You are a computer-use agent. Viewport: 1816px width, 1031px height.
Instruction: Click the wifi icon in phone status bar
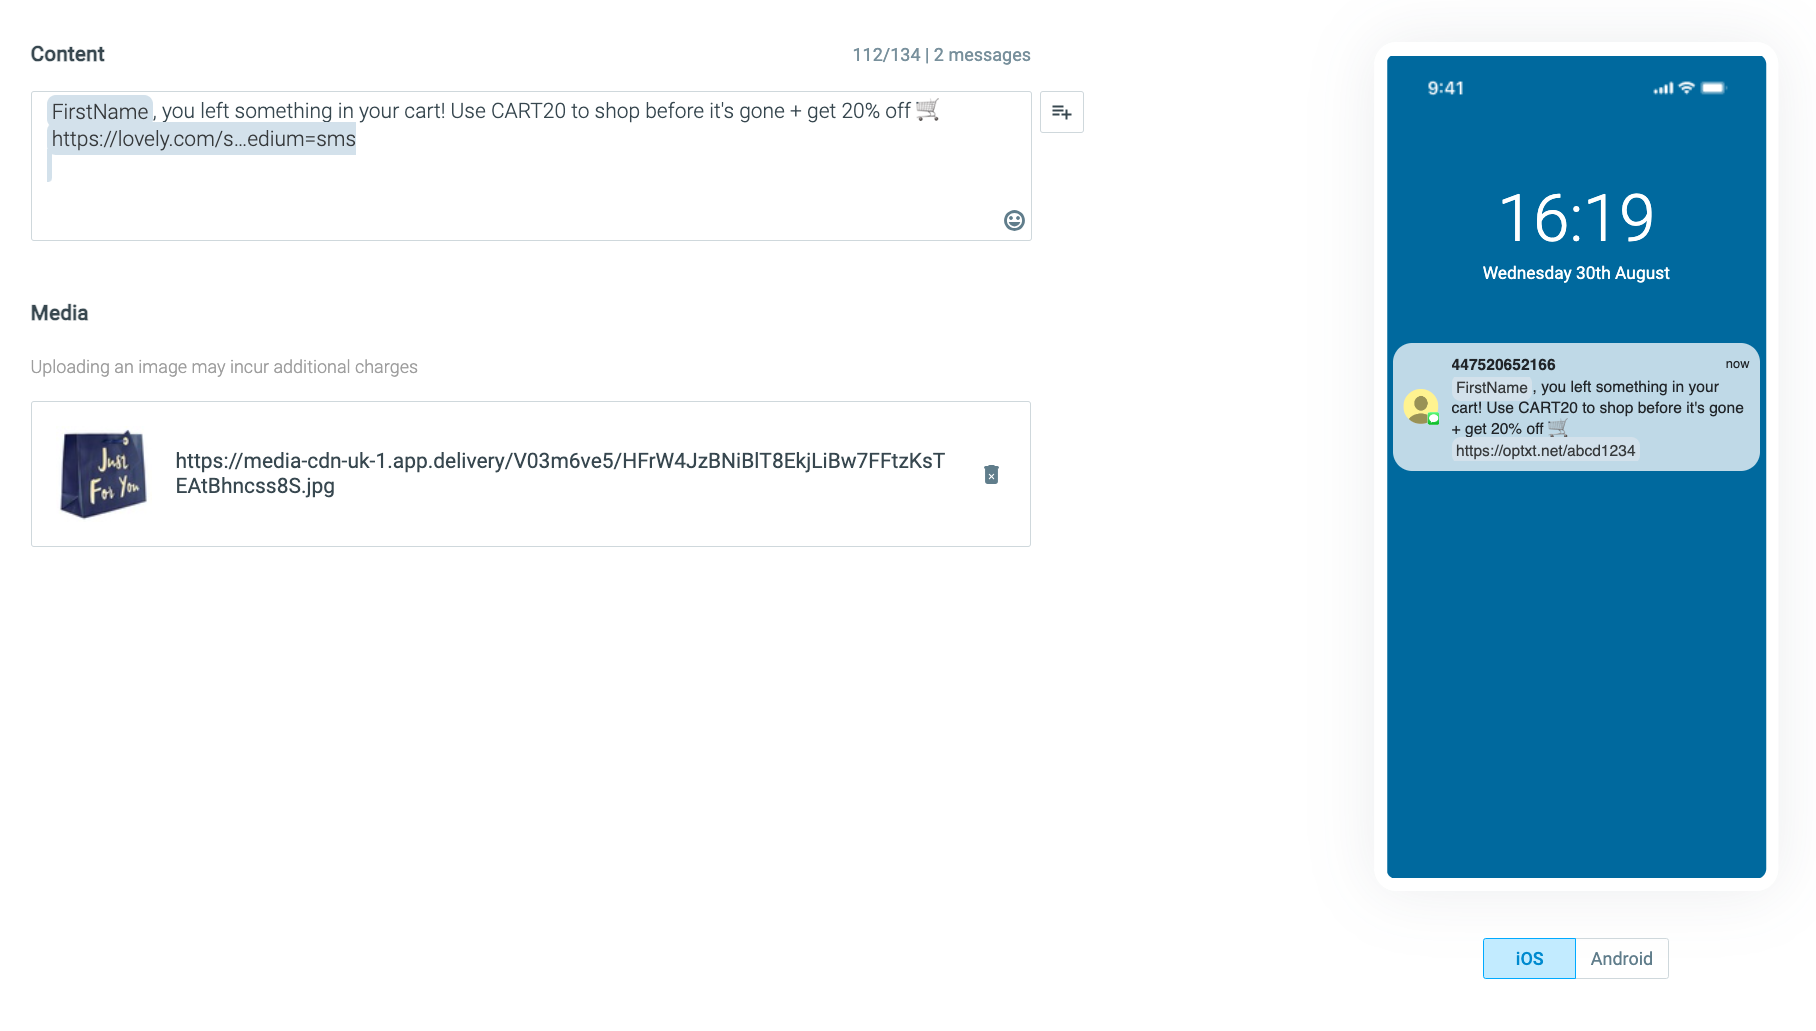1687,88
